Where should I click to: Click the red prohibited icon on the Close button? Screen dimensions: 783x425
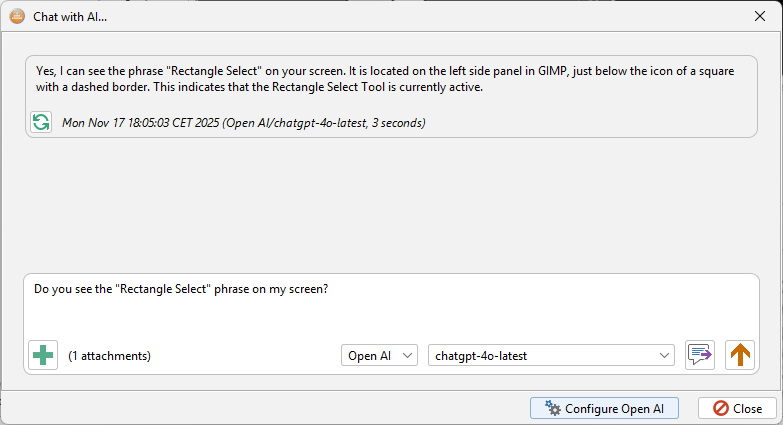[720, 408]
